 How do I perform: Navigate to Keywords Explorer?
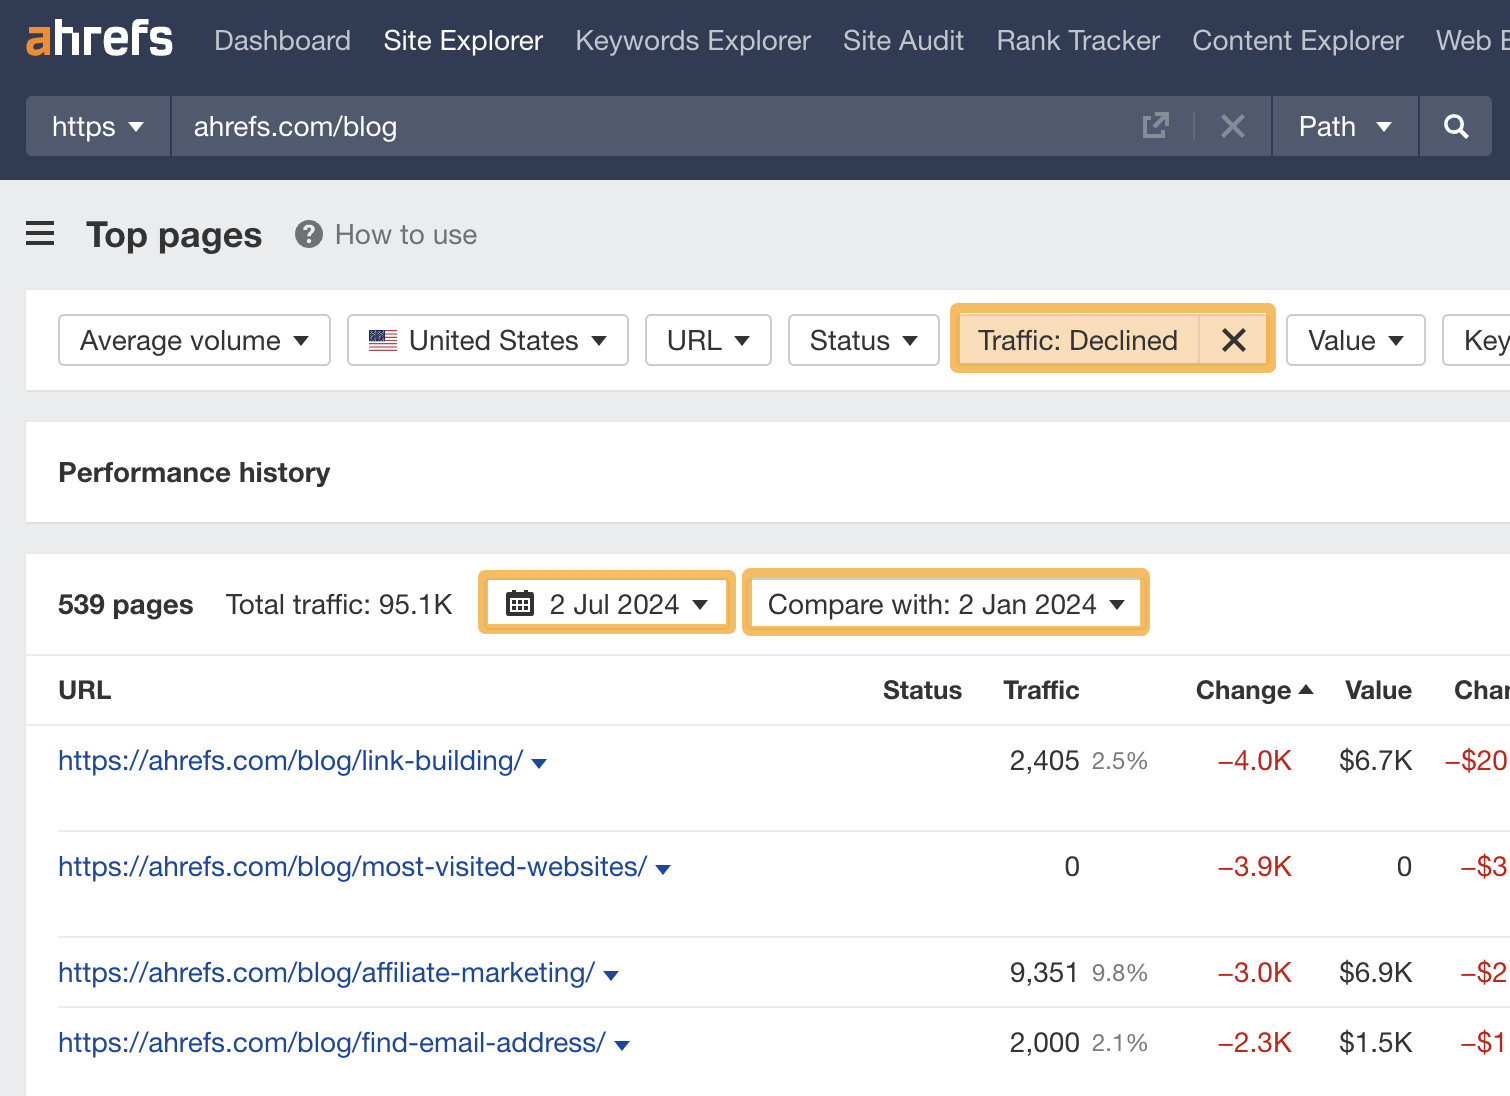(692, 40)
